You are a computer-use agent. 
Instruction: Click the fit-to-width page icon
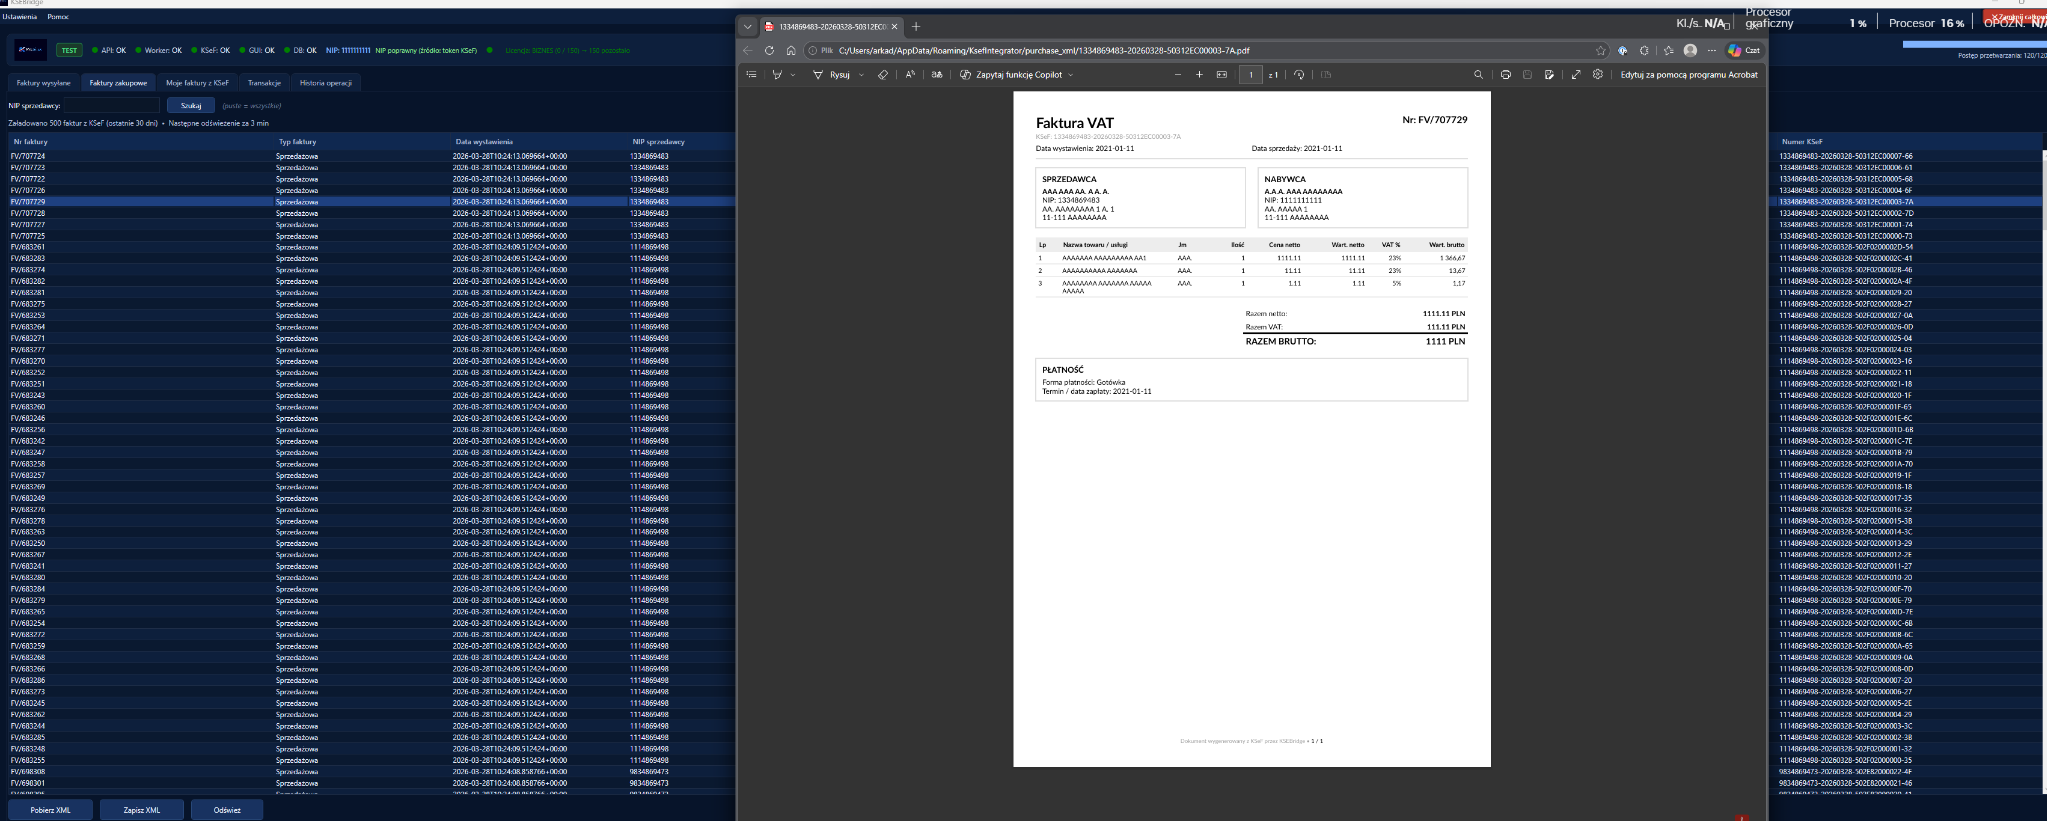pyautogui.click(x=1221, y=75)
